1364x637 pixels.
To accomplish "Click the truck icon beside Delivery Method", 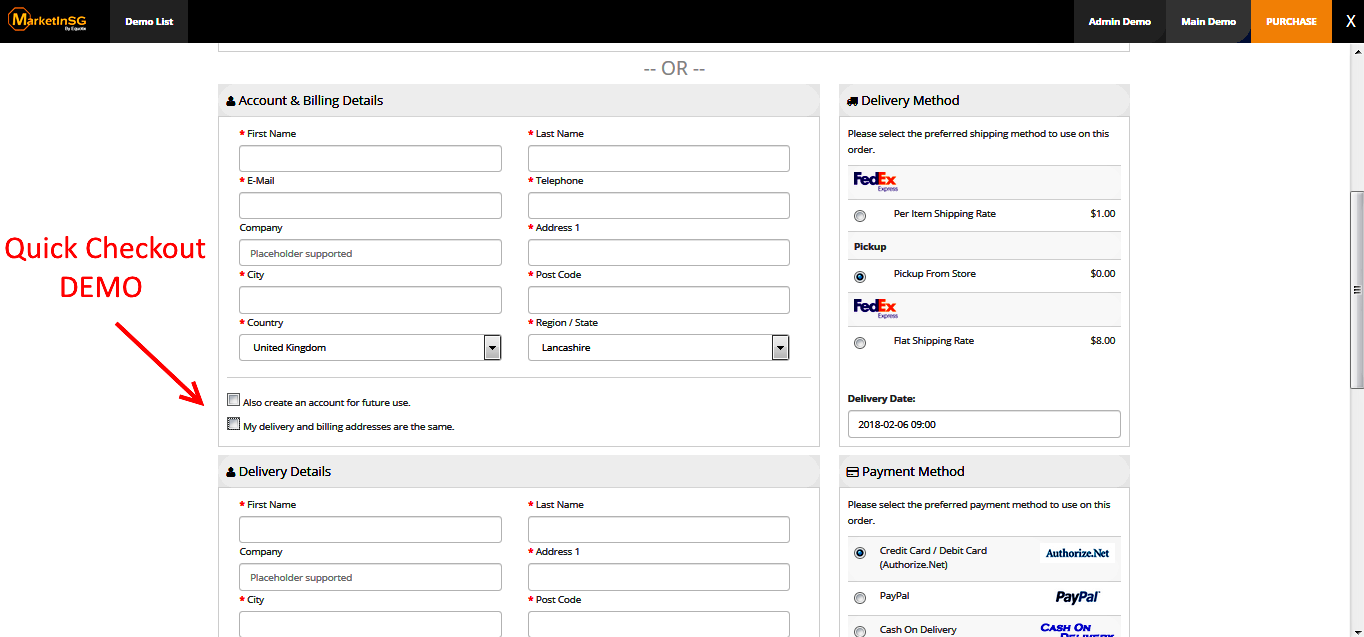I will click(x=852, y=101).
